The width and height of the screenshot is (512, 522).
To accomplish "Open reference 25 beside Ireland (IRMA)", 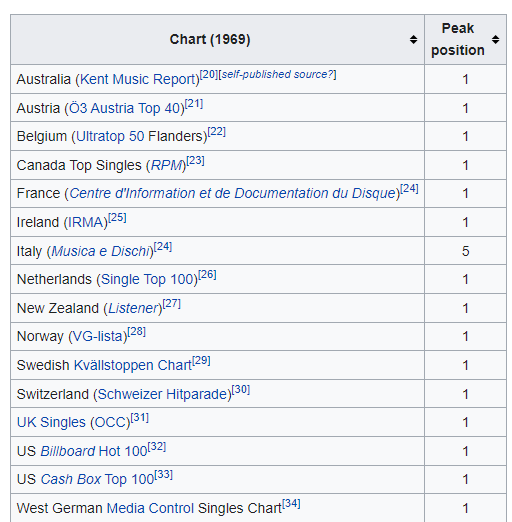I will click(x=117, y=218).
